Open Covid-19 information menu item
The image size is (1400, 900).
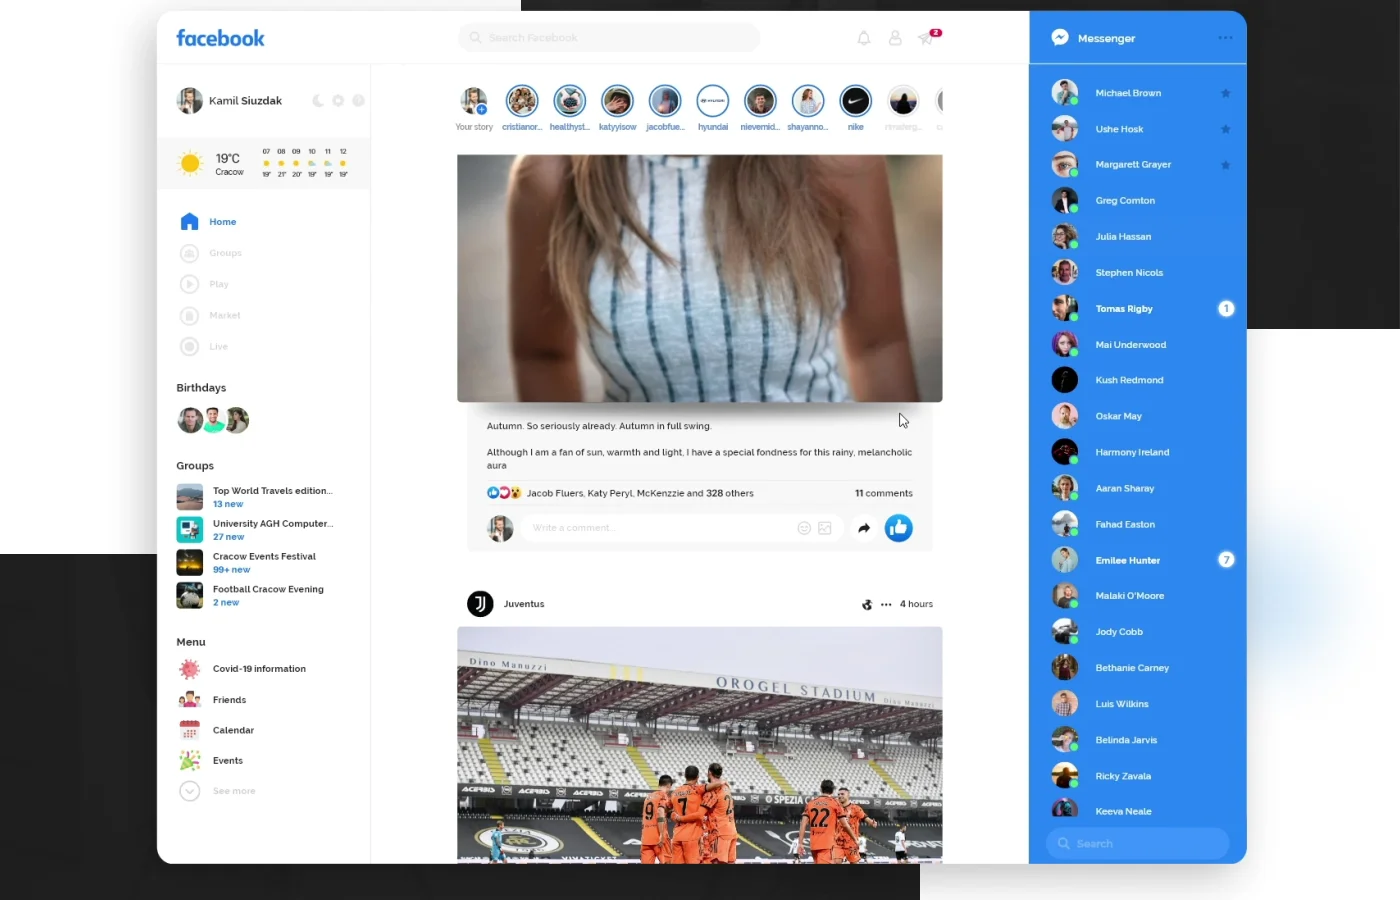(x=242, y=669)
